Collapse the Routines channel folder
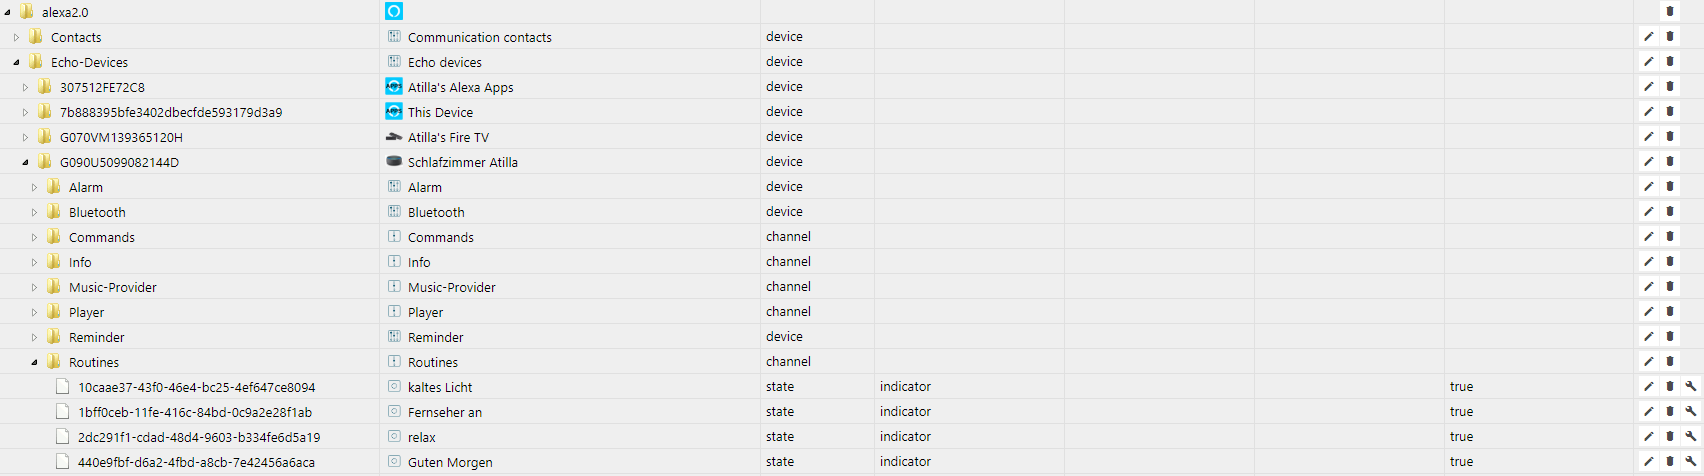 [34, 362]
